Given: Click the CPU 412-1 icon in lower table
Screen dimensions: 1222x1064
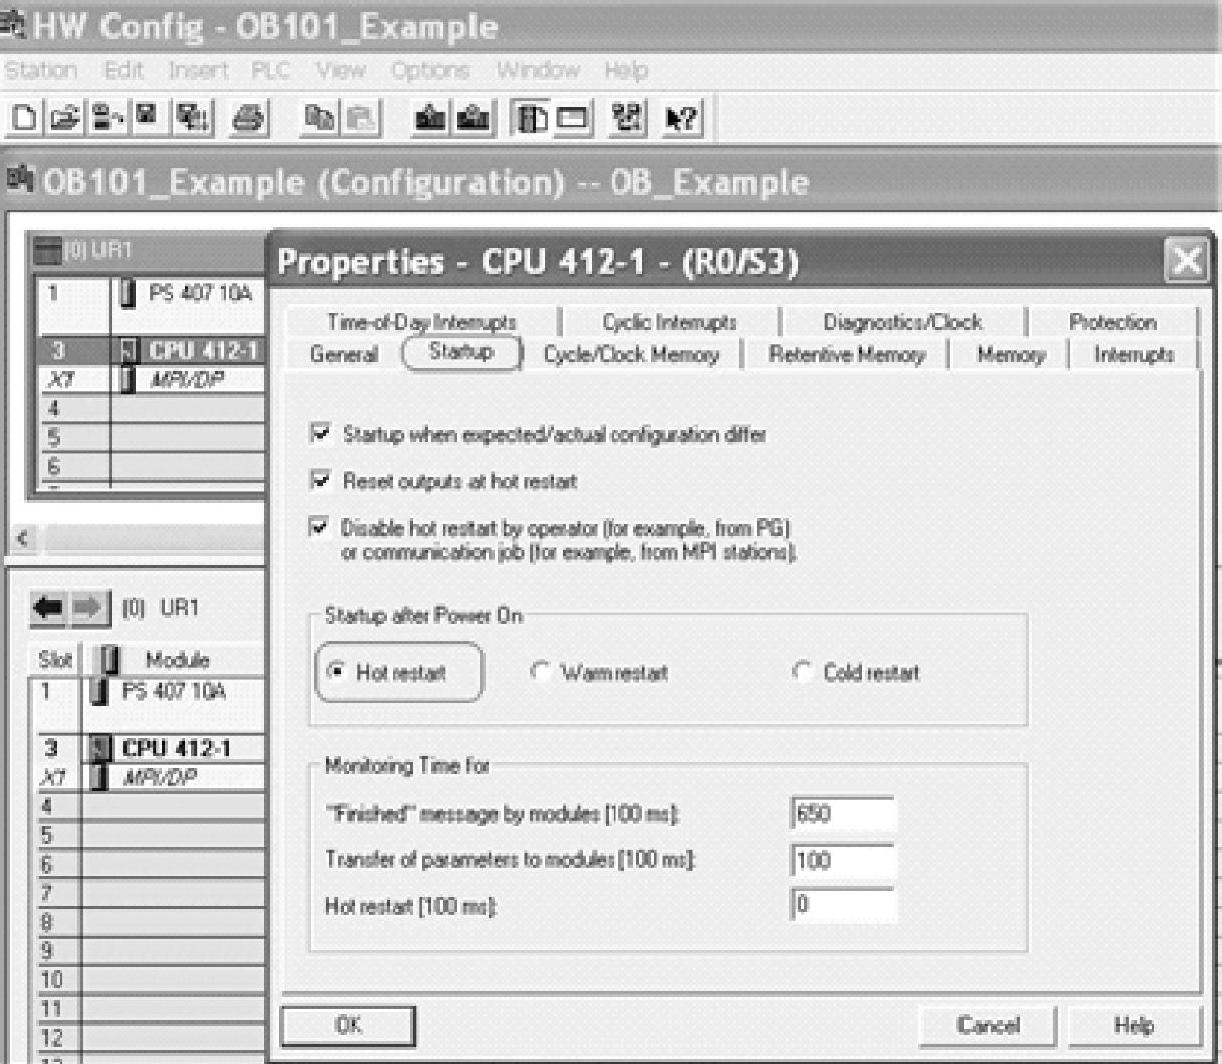Looking at the screenshot, I should coord(100,748).
